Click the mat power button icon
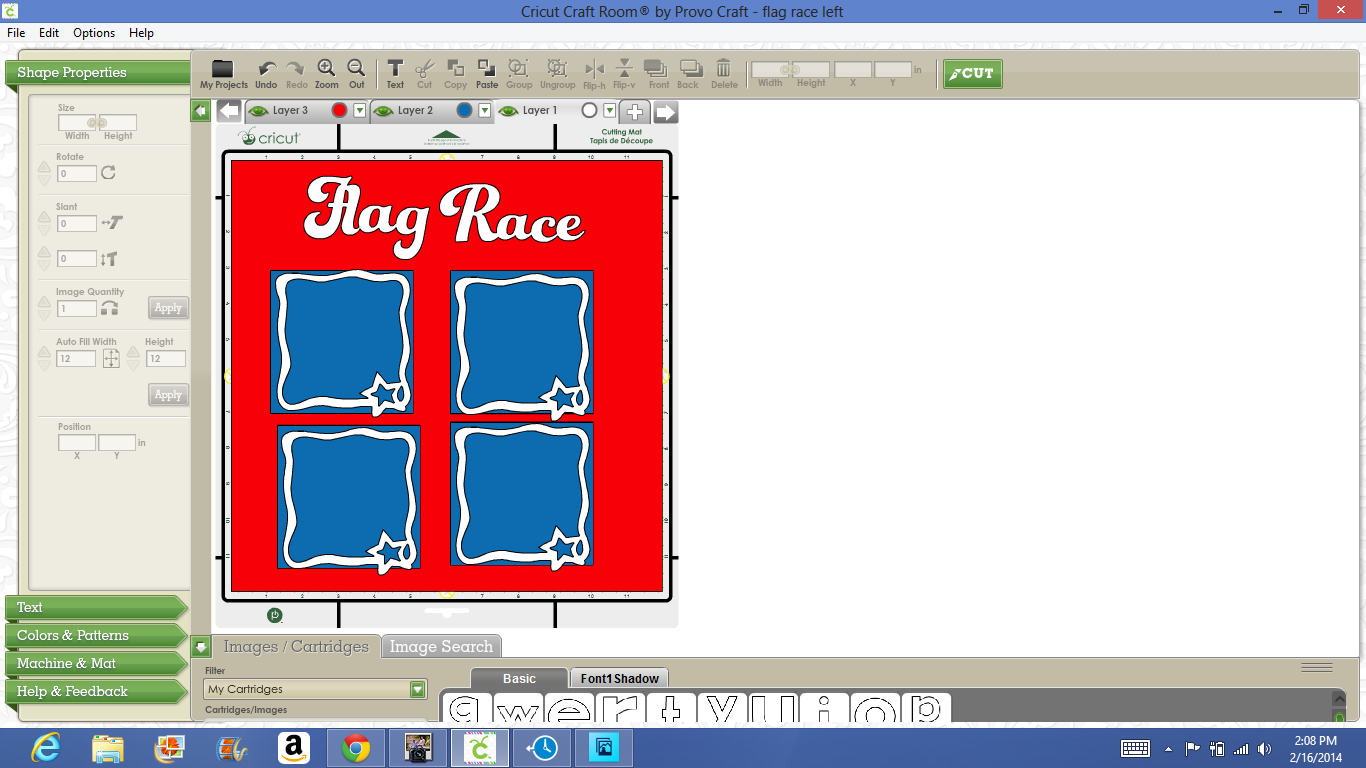 tap(275, 615)
